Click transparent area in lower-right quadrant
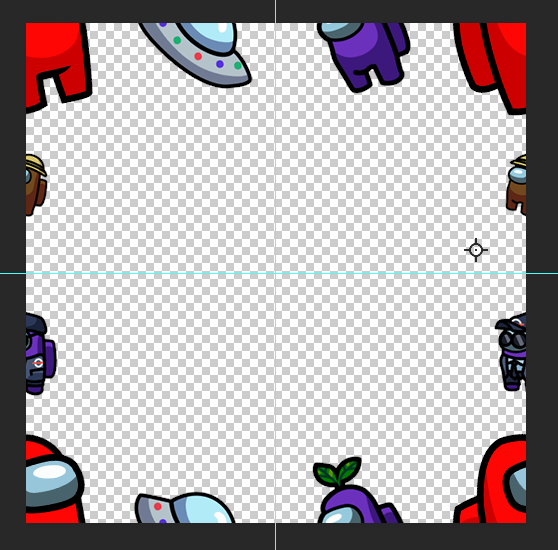Image resolution: width=558 pixels, height=550 pixels. click(x=391, y=374)
